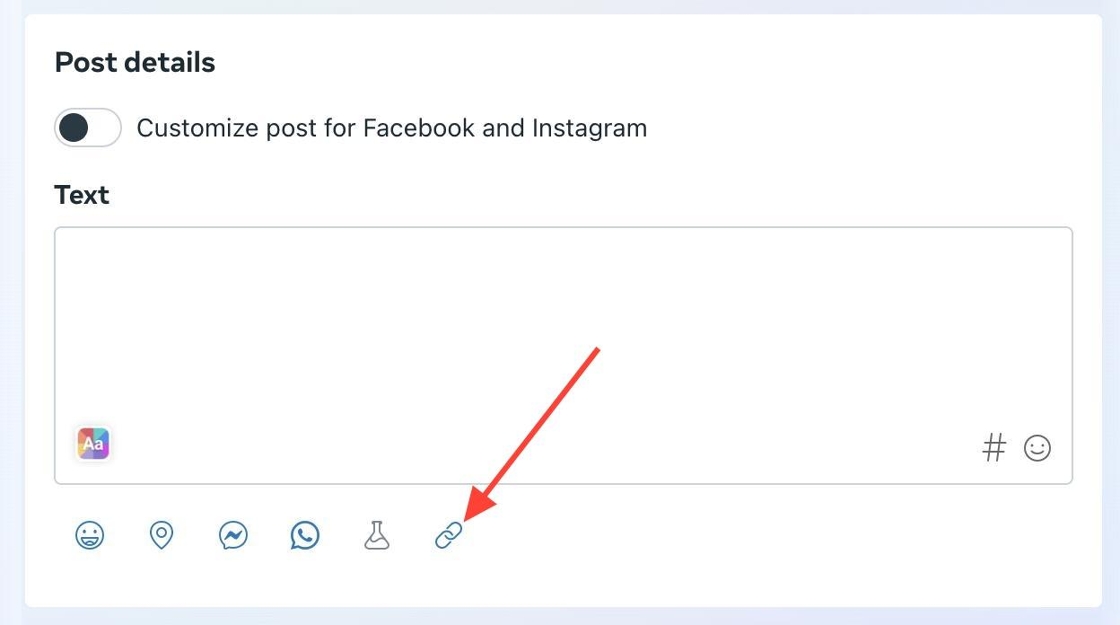Click the 'Post details' heading

coord(135,62)
